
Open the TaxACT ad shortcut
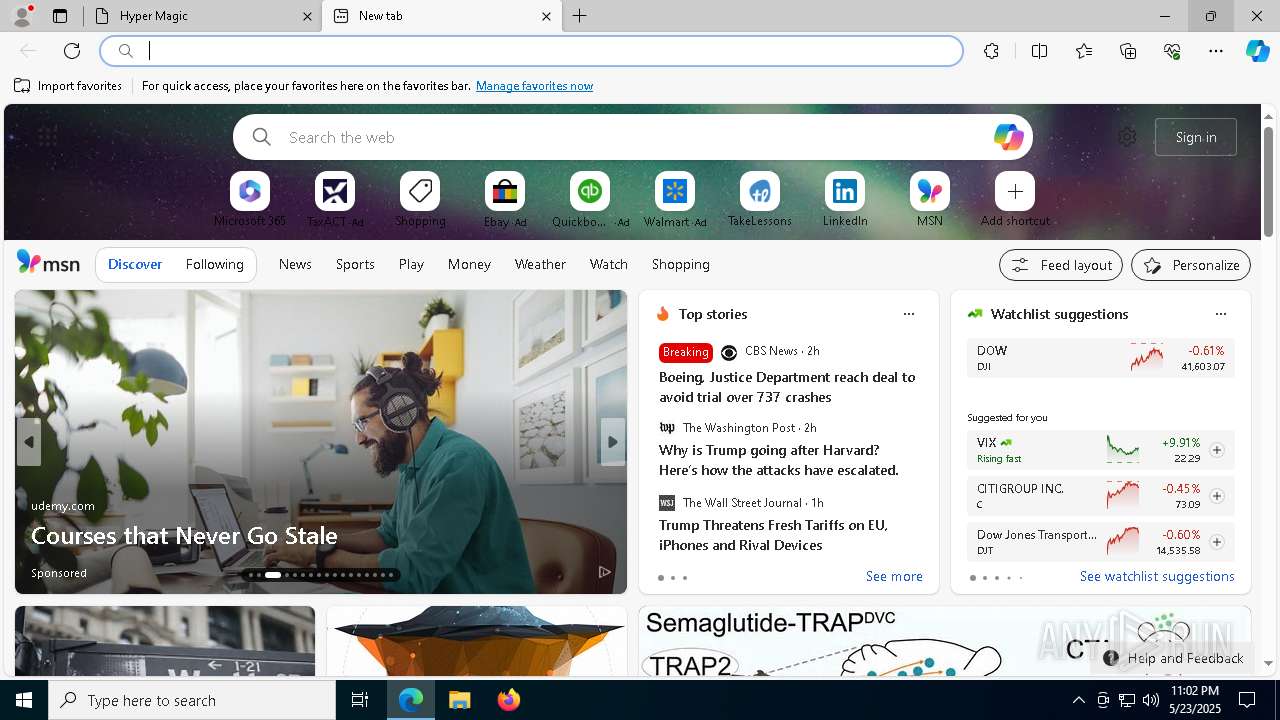coord(335,199)
